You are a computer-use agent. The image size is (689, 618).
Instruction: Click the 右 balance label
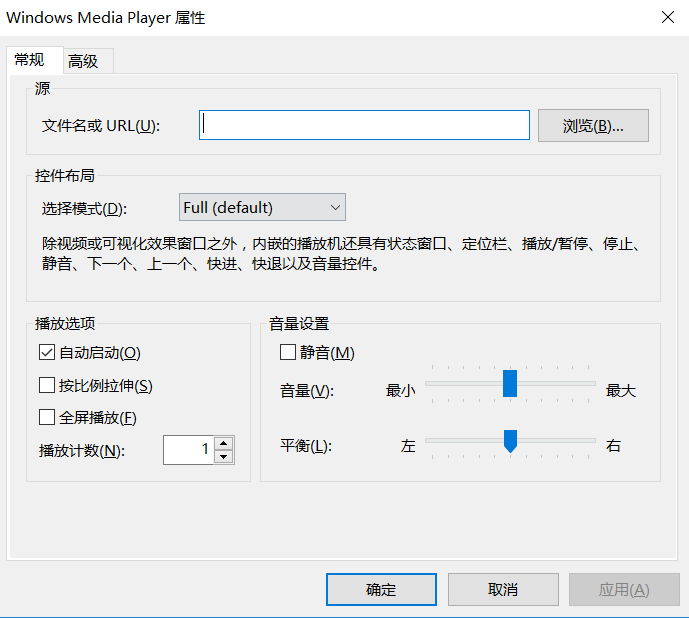pyautogui.click(x=613, y=446)
